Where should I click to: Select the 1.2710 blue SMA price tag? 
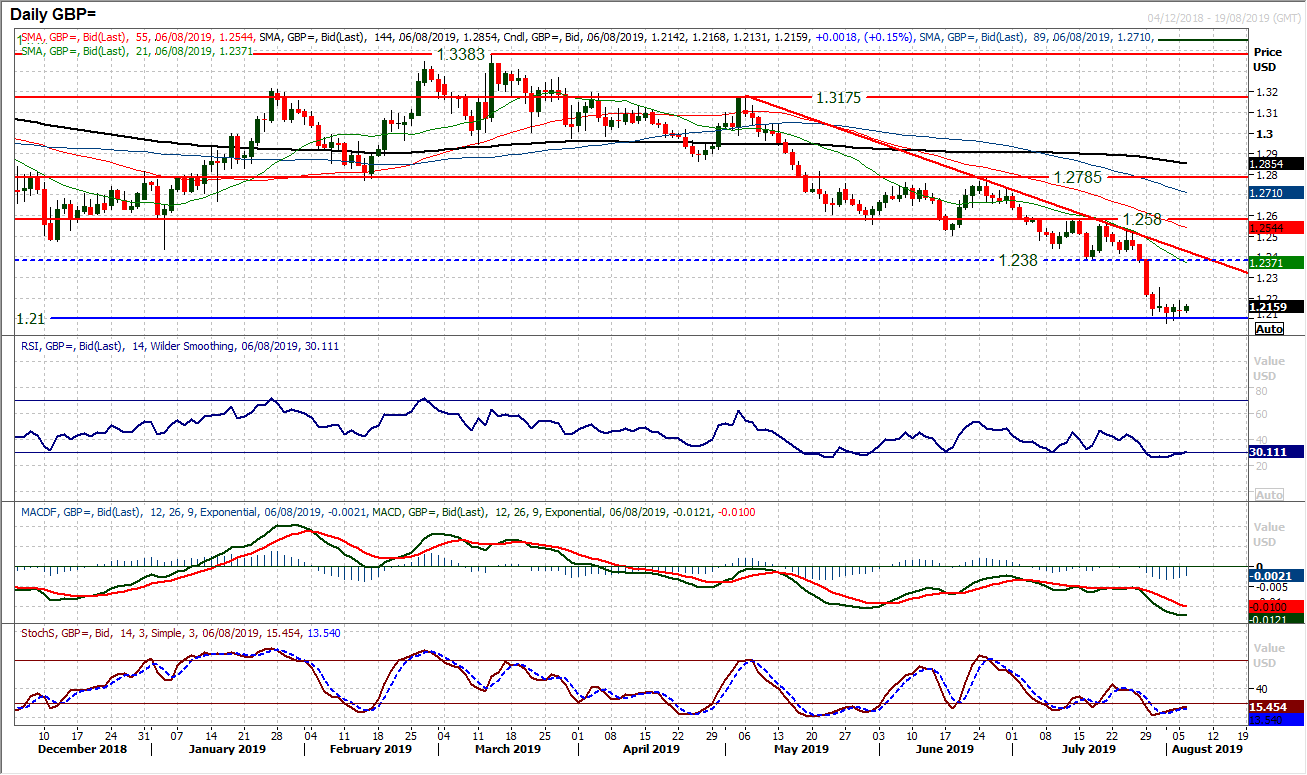(x=1276, y=191)
